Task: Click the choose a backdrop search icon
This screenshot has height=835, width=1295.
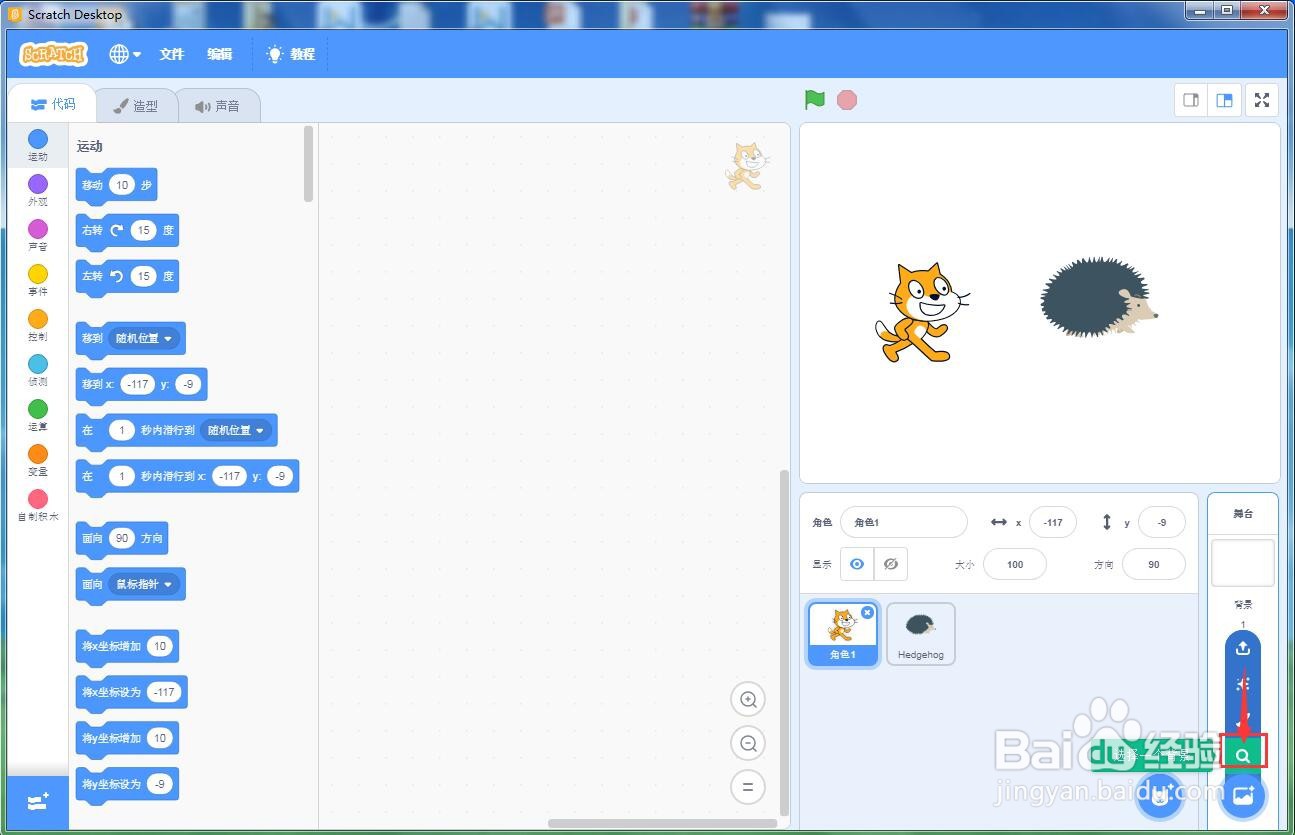Action: (x=1243, y=755)
